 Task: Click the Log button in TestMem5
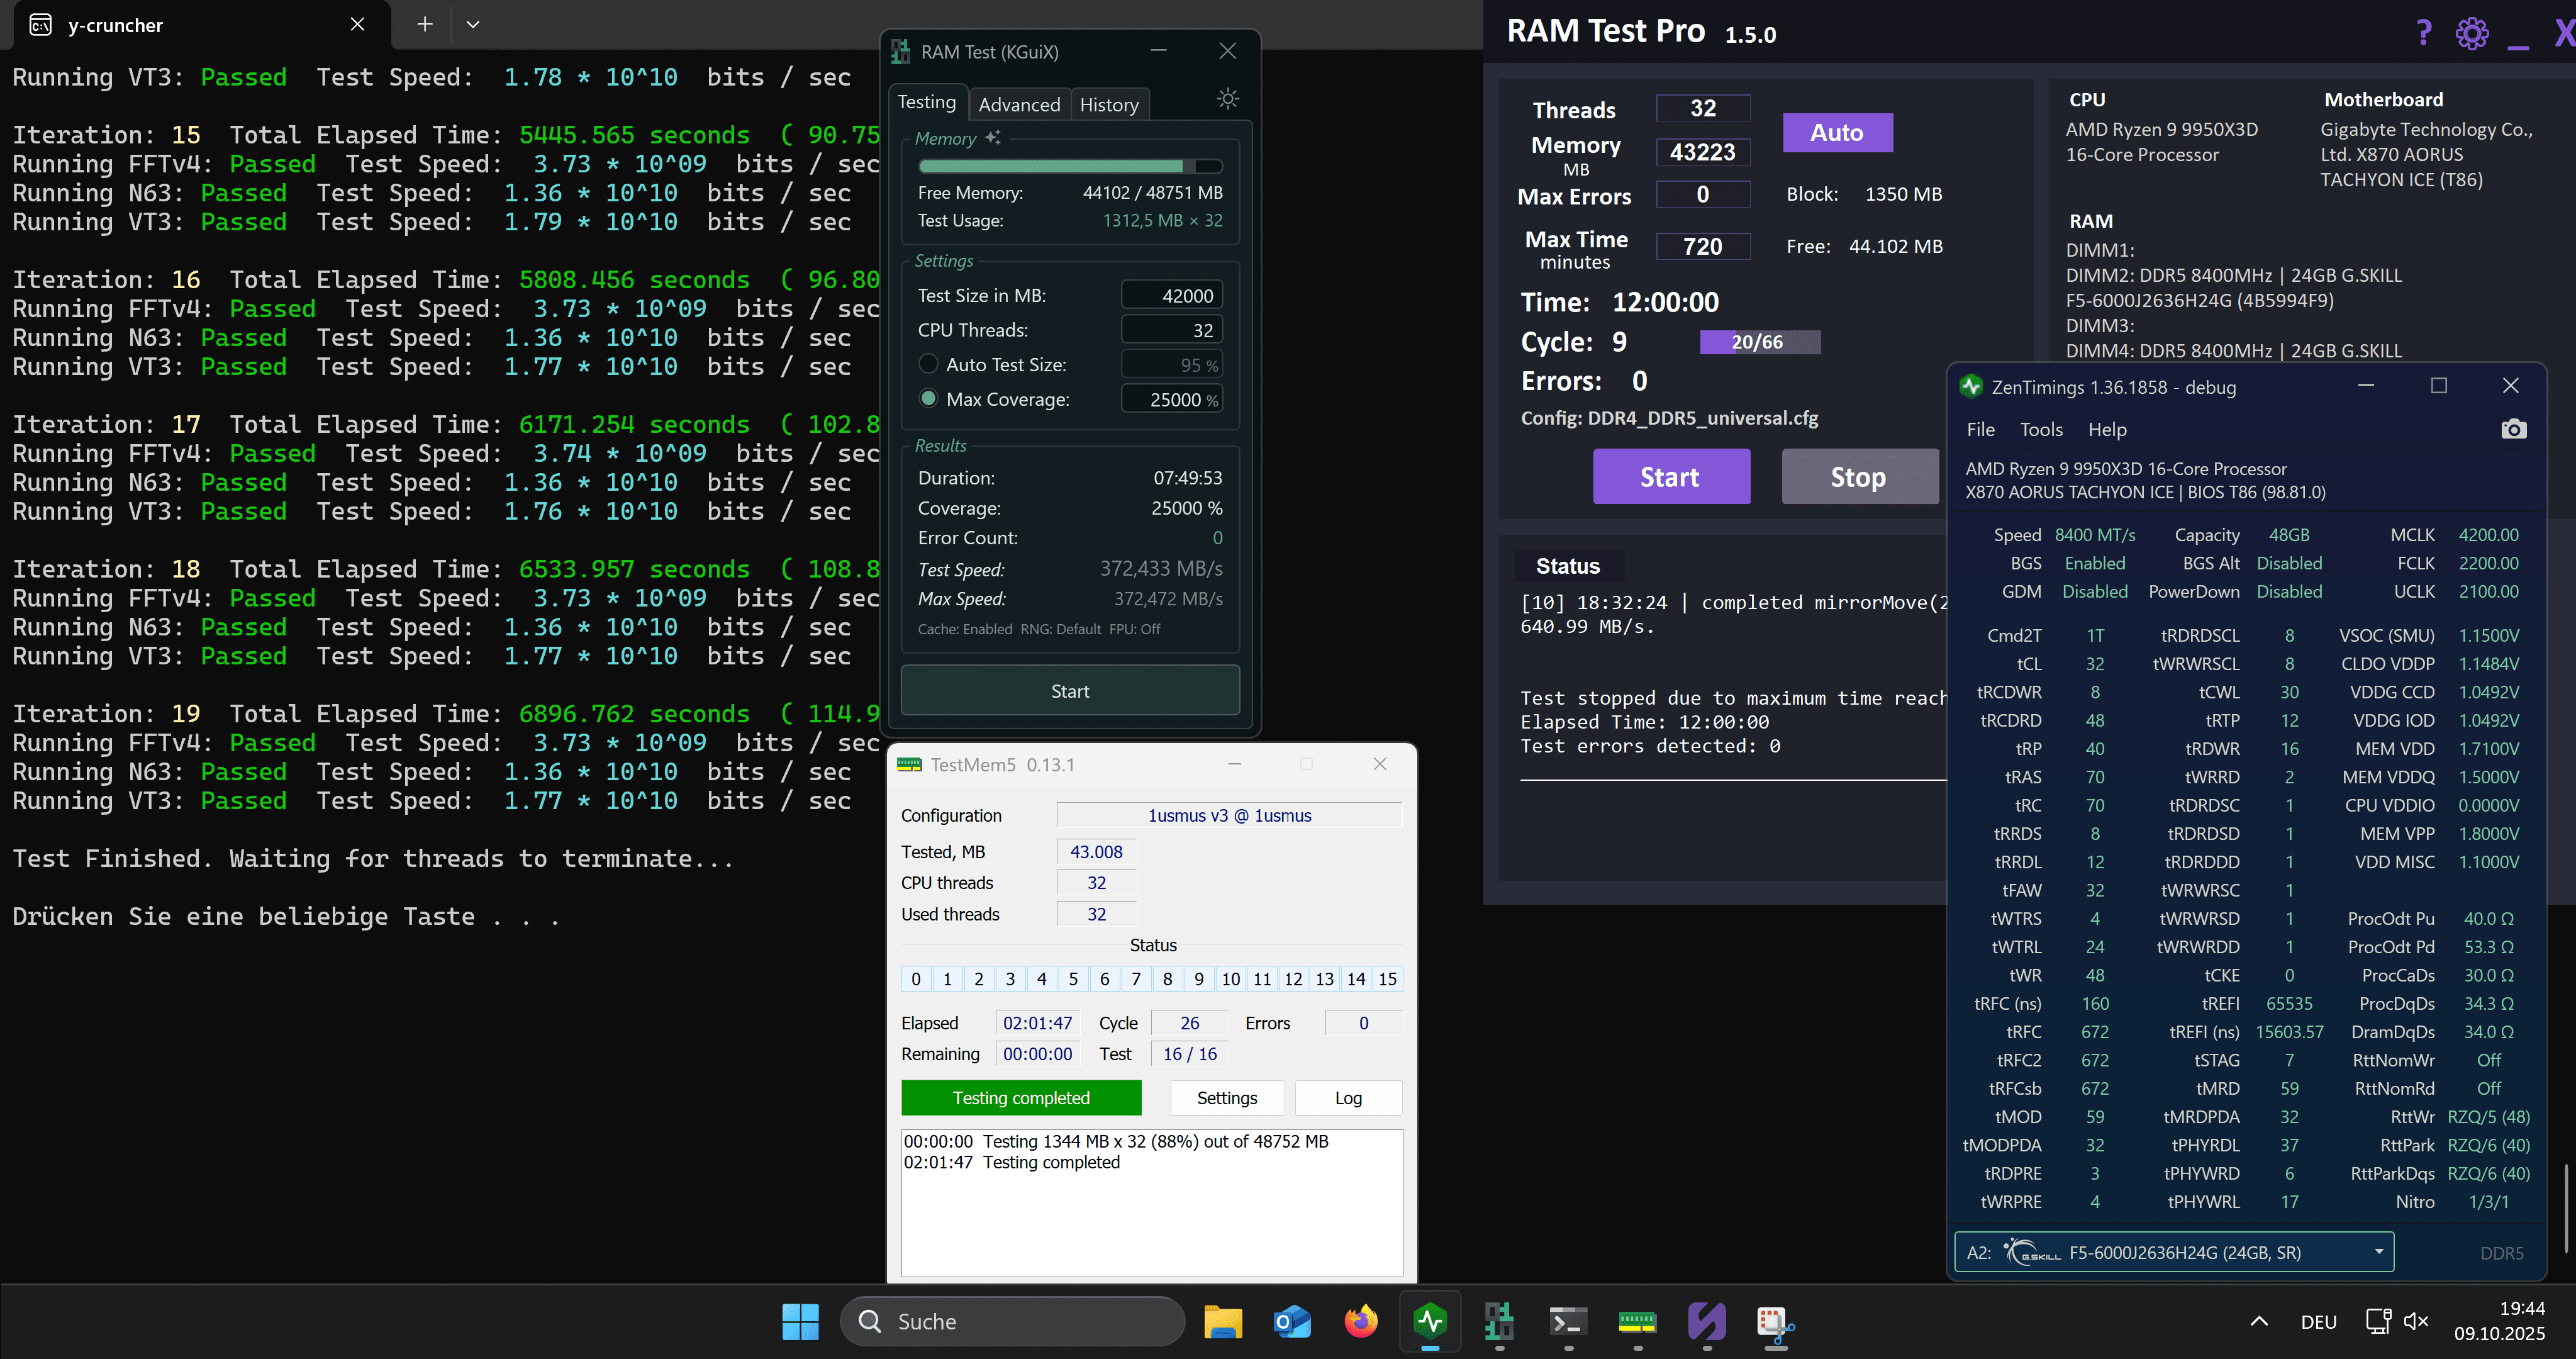1347,1098
